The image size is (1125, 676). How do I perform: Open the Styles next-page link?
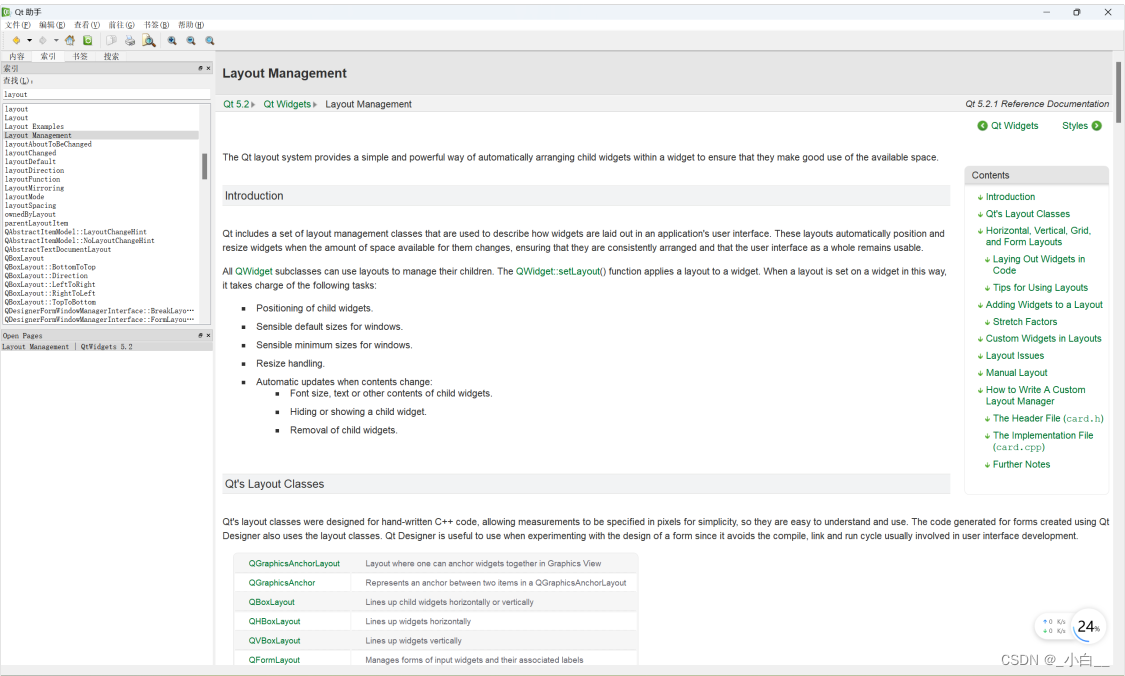tap(1075, 126)
